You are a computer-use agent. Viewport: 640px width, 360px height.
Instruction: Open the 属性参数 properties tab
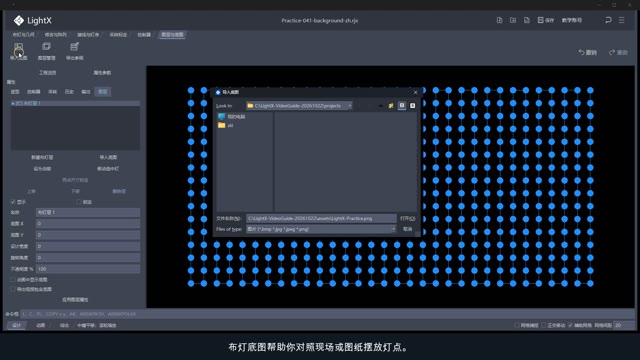pyautogui.click(x=102, y=73)
